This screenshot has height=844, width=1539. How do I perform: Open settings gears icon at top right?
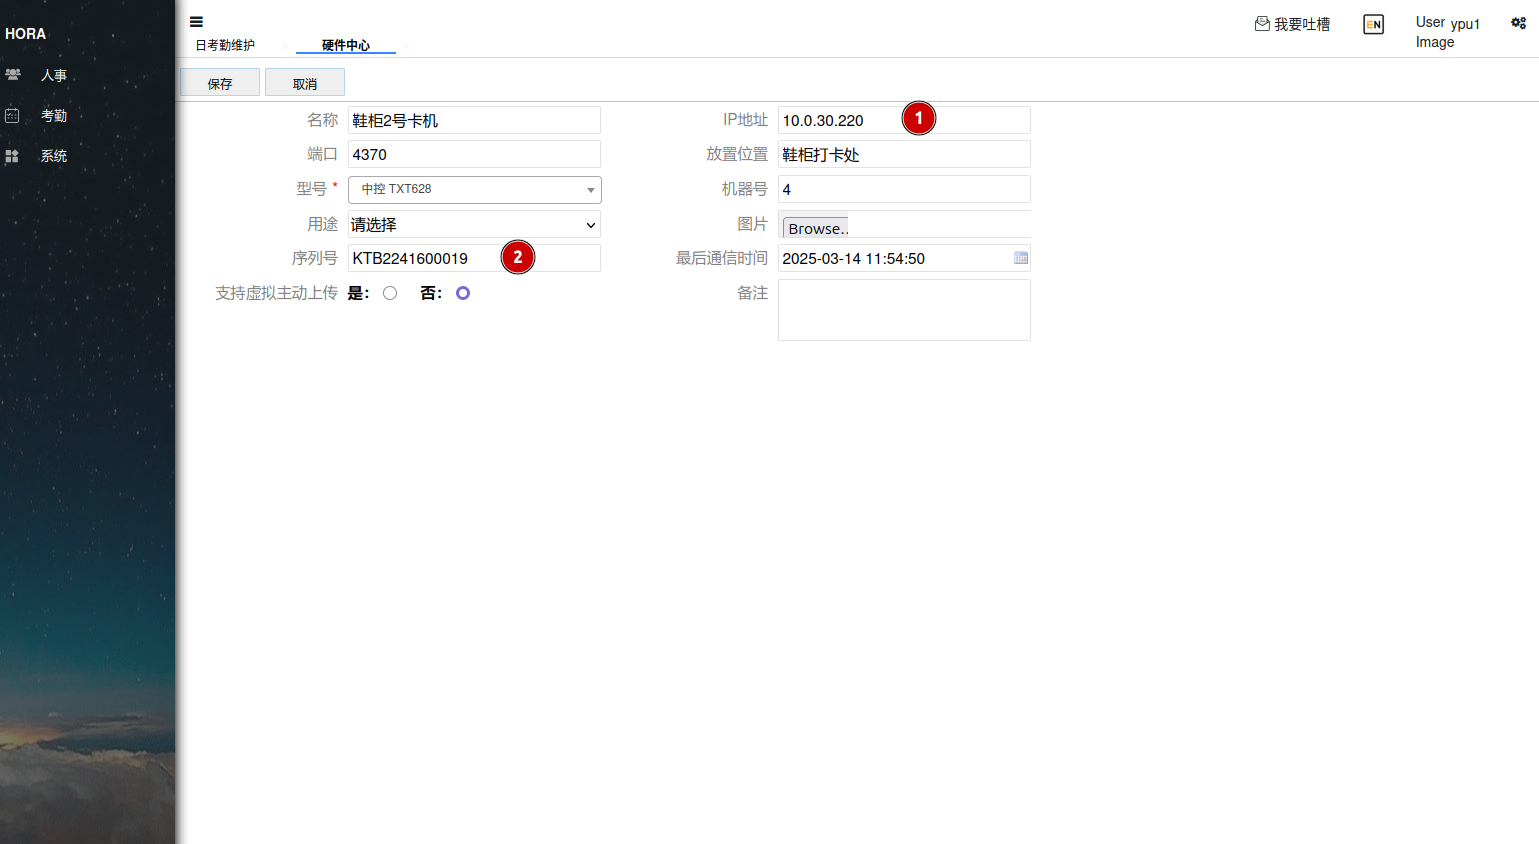pyautogui.click(x=1518, y=23)
